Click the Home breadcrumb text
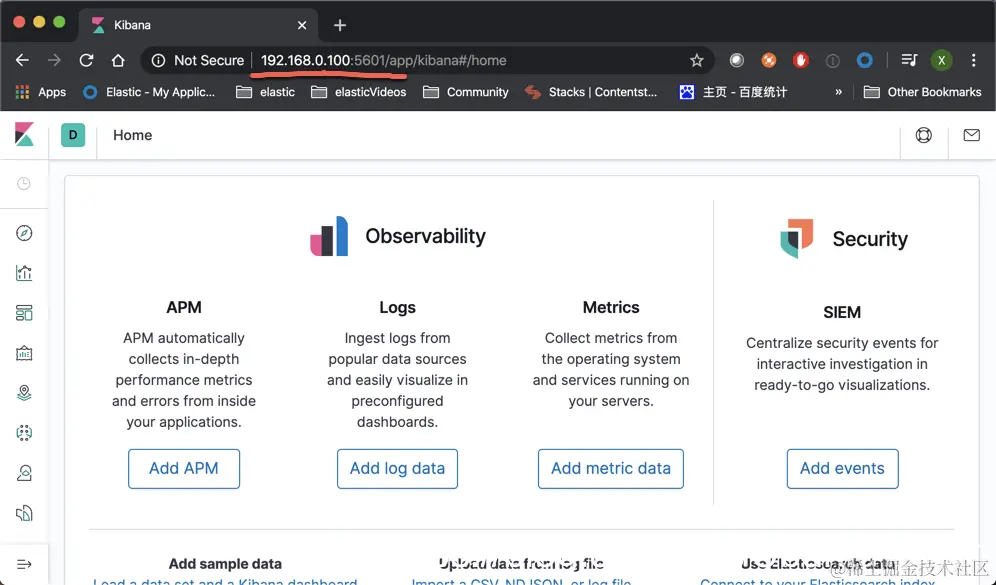The image size is (996, 585). pyautogui.click(x=132, y=135)
